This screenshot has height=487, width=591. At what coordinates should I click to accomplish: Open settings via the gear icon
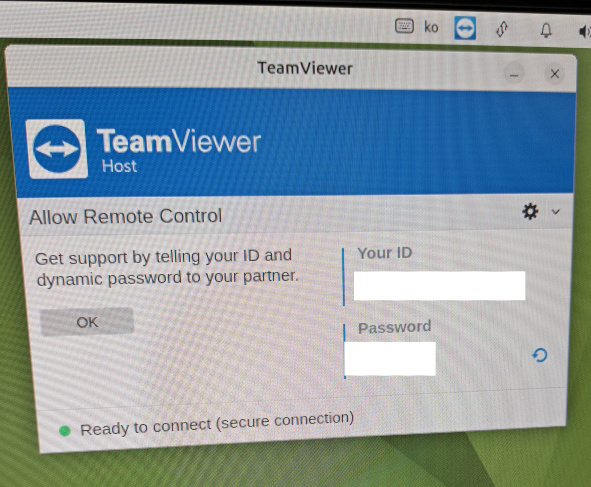pyautogui.click(x=530, y=211)
